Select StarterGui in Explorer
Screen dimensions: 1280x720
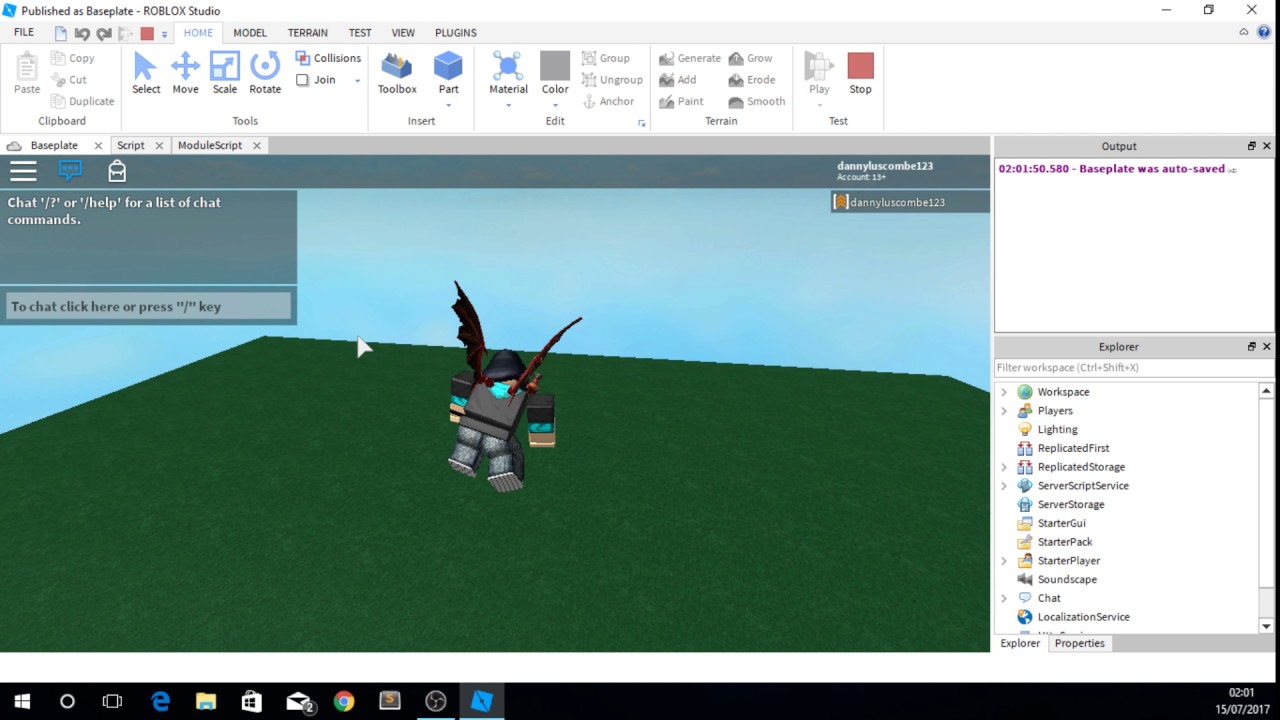tap(1061, 524)
